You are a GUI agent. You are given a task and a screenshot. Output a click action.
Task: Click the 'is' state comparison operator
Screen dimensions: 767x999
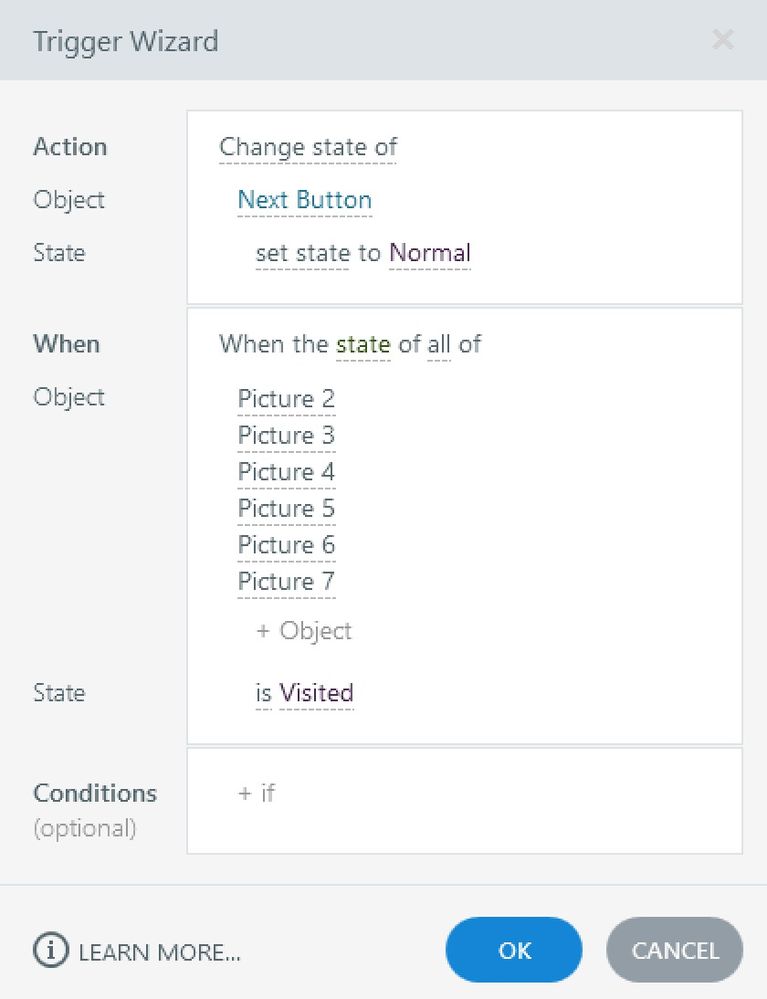click(263, 693)
